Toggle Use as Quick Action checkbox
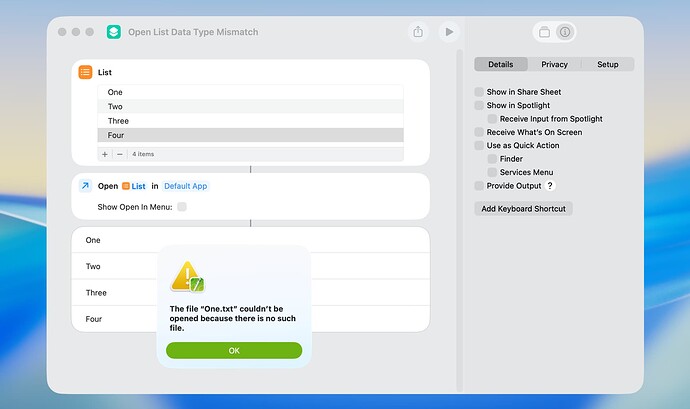This screenshot has width=690, height=409. pyautogui.click(x=479, y=145)
